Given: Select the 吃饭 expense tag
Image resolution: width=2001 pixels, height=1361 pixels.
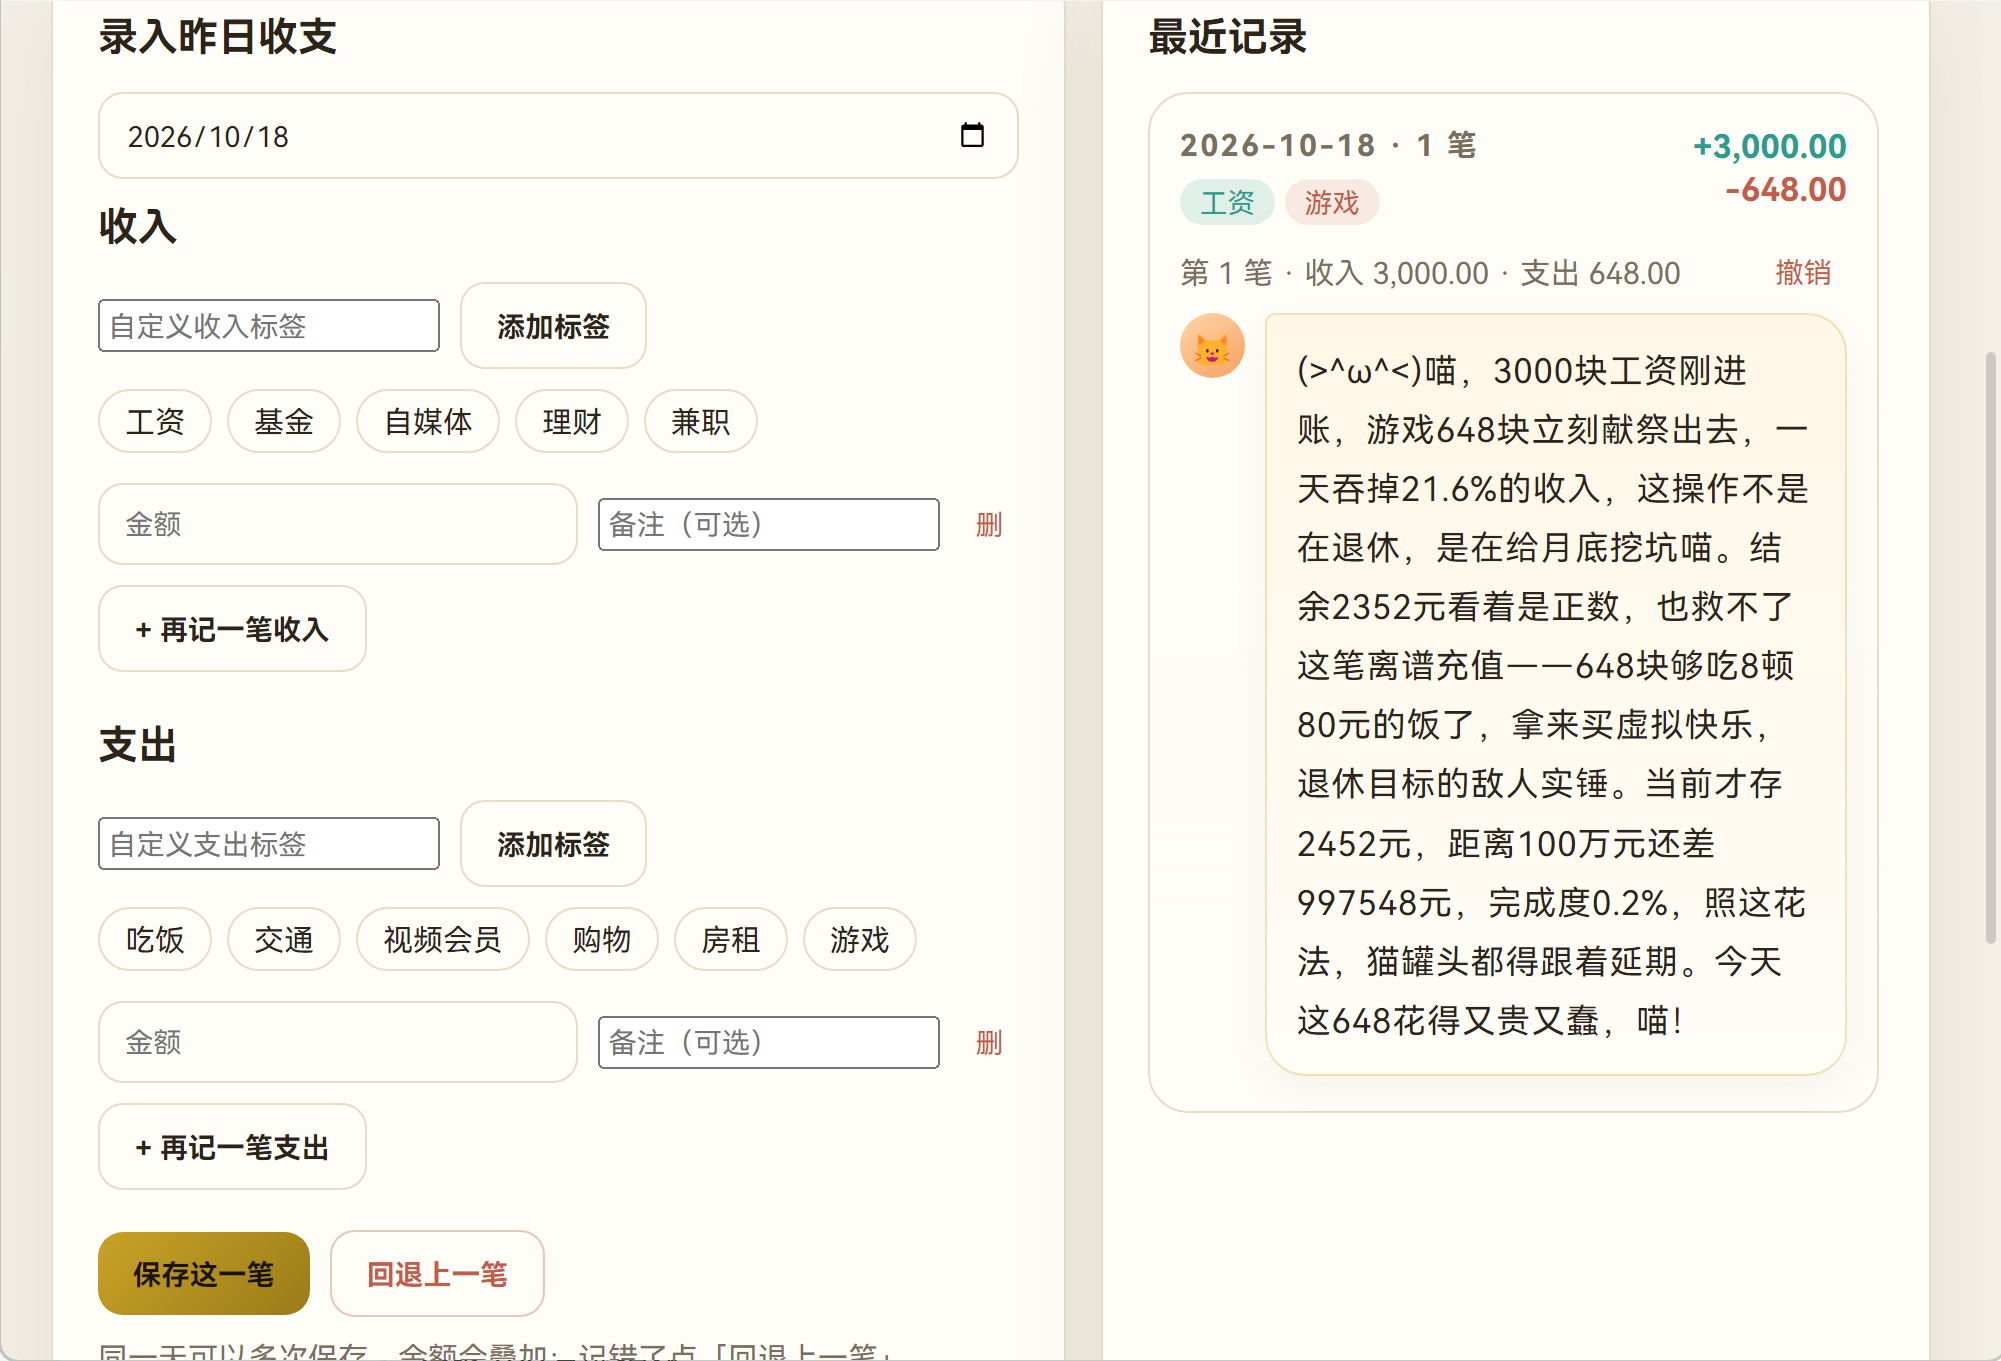Looking at the screenshot, I should pyautogui.click(x=155, y=939).
